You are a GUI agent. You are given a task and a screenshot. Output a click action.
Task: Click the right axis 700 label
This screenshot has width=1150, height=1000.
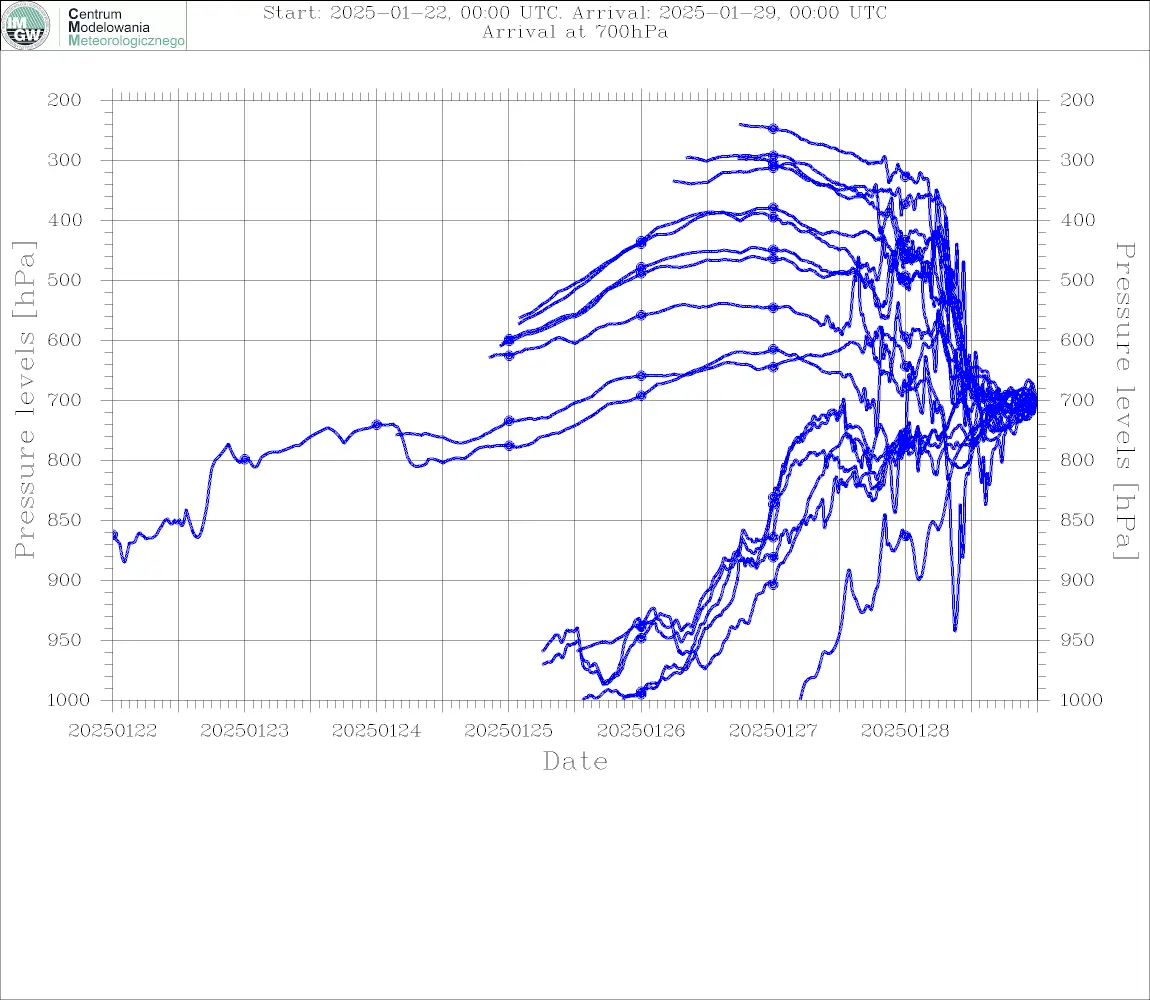pyautogui.click(x=1077, y=401)
